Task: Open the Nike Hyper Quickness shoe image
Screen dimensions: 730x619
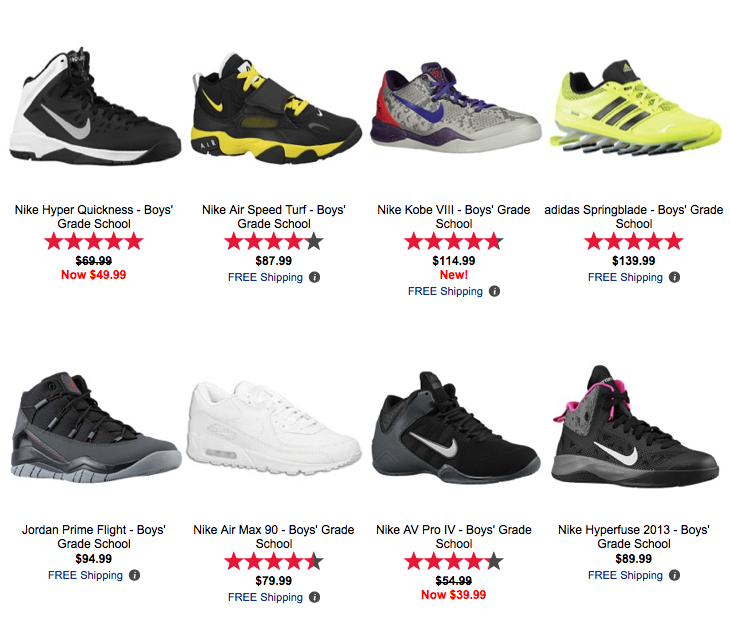Action: [x=95, y=106]
